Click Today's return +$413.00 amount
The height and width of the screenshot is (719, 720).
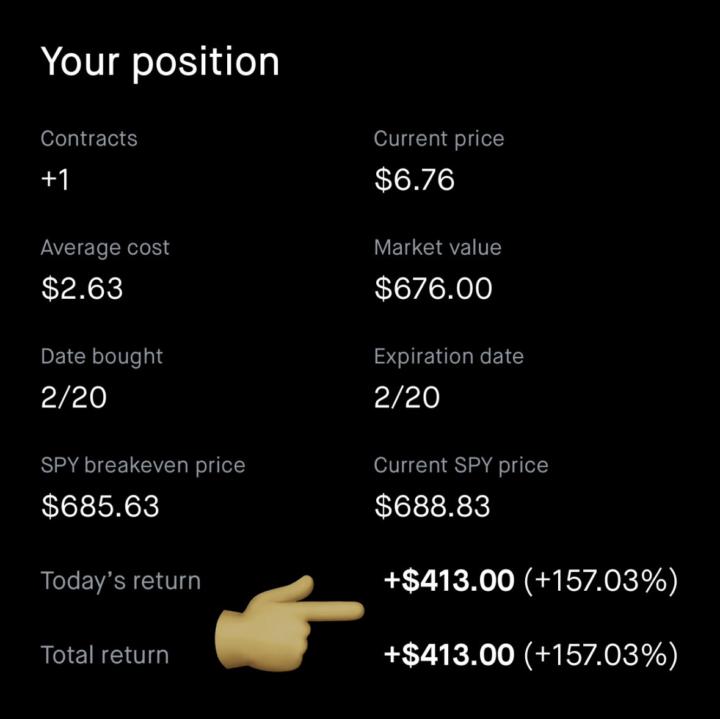[x=449, y=580]
